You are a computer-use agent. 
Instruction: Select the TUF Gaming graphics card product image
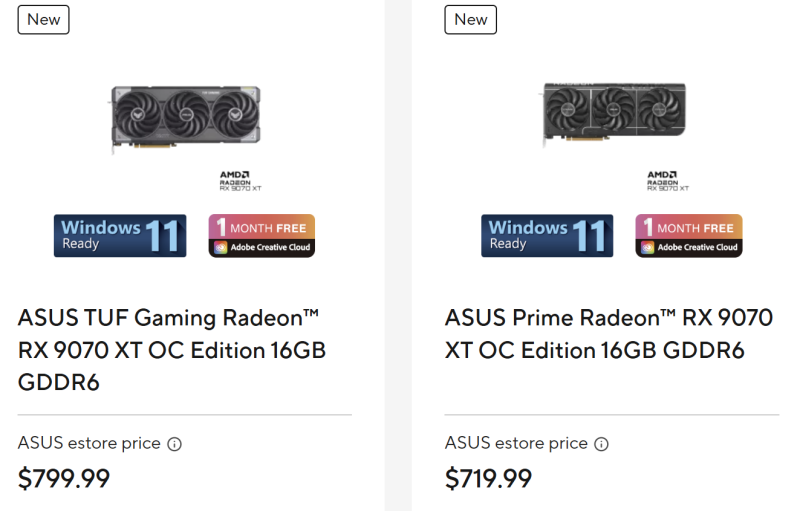coord(185,116)
